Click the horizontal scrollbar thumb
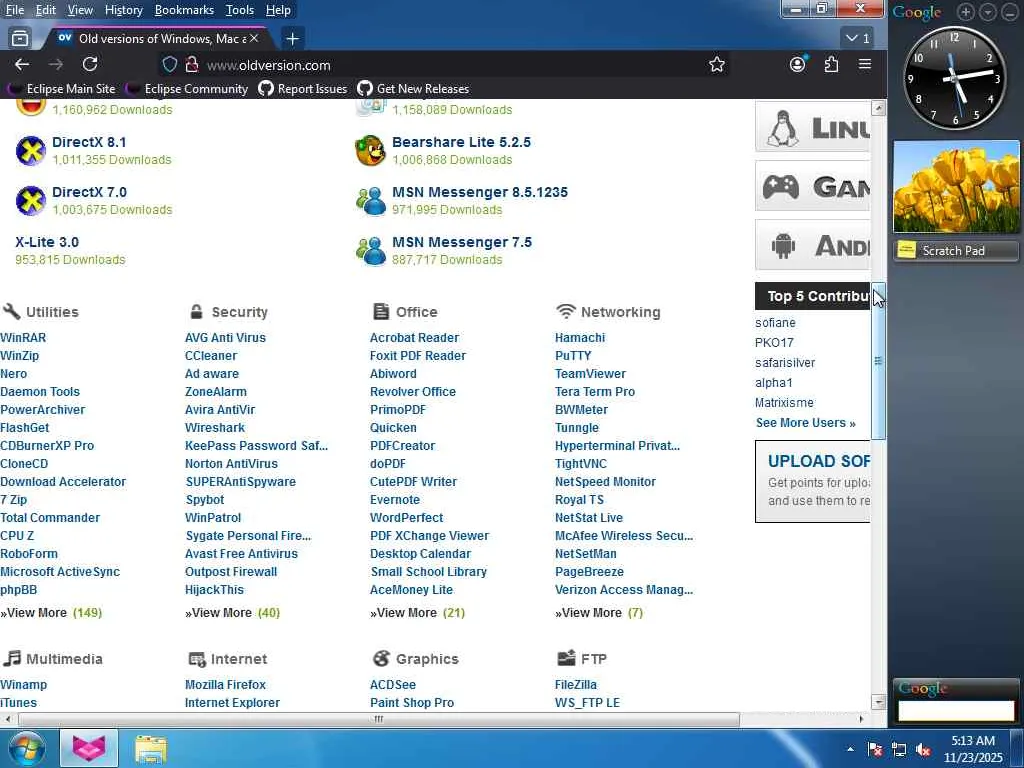Screen dimensions: 1024x768 [379, 719]
